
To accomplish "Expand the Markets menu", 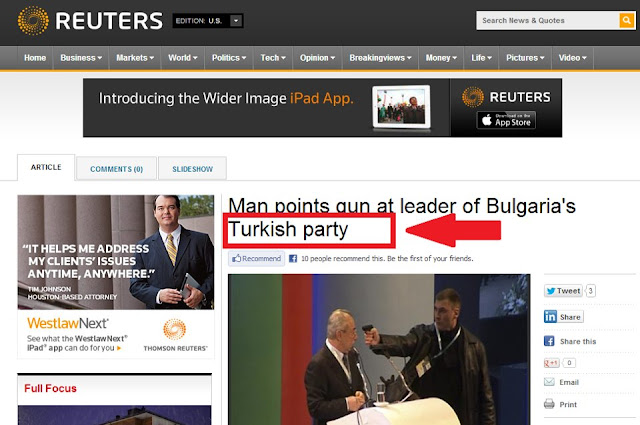I will coord(135,58).
